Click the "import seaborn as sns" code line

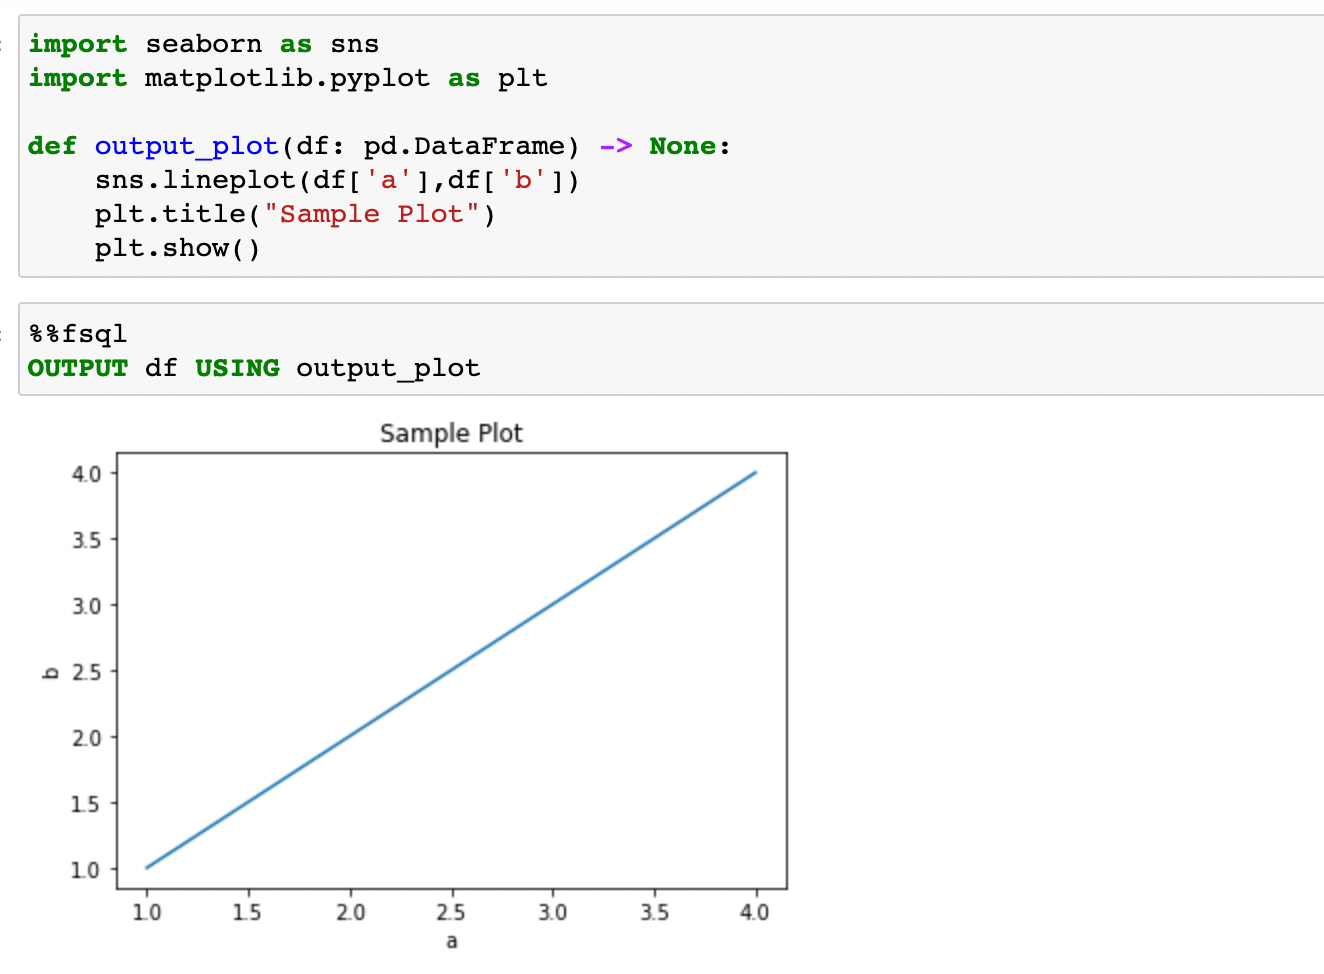[x=203, y=44]
